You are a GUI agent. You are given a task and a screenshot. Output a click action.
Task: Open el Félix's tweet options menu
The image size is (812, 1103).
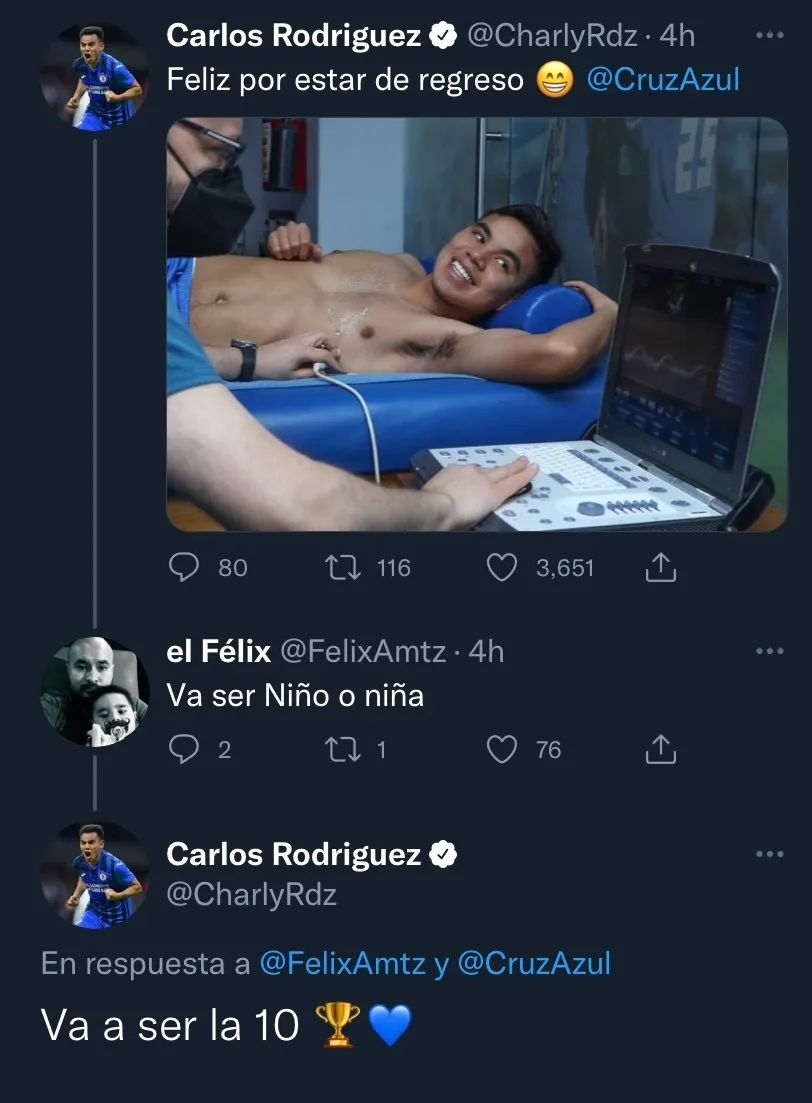[x=768, y=651]
